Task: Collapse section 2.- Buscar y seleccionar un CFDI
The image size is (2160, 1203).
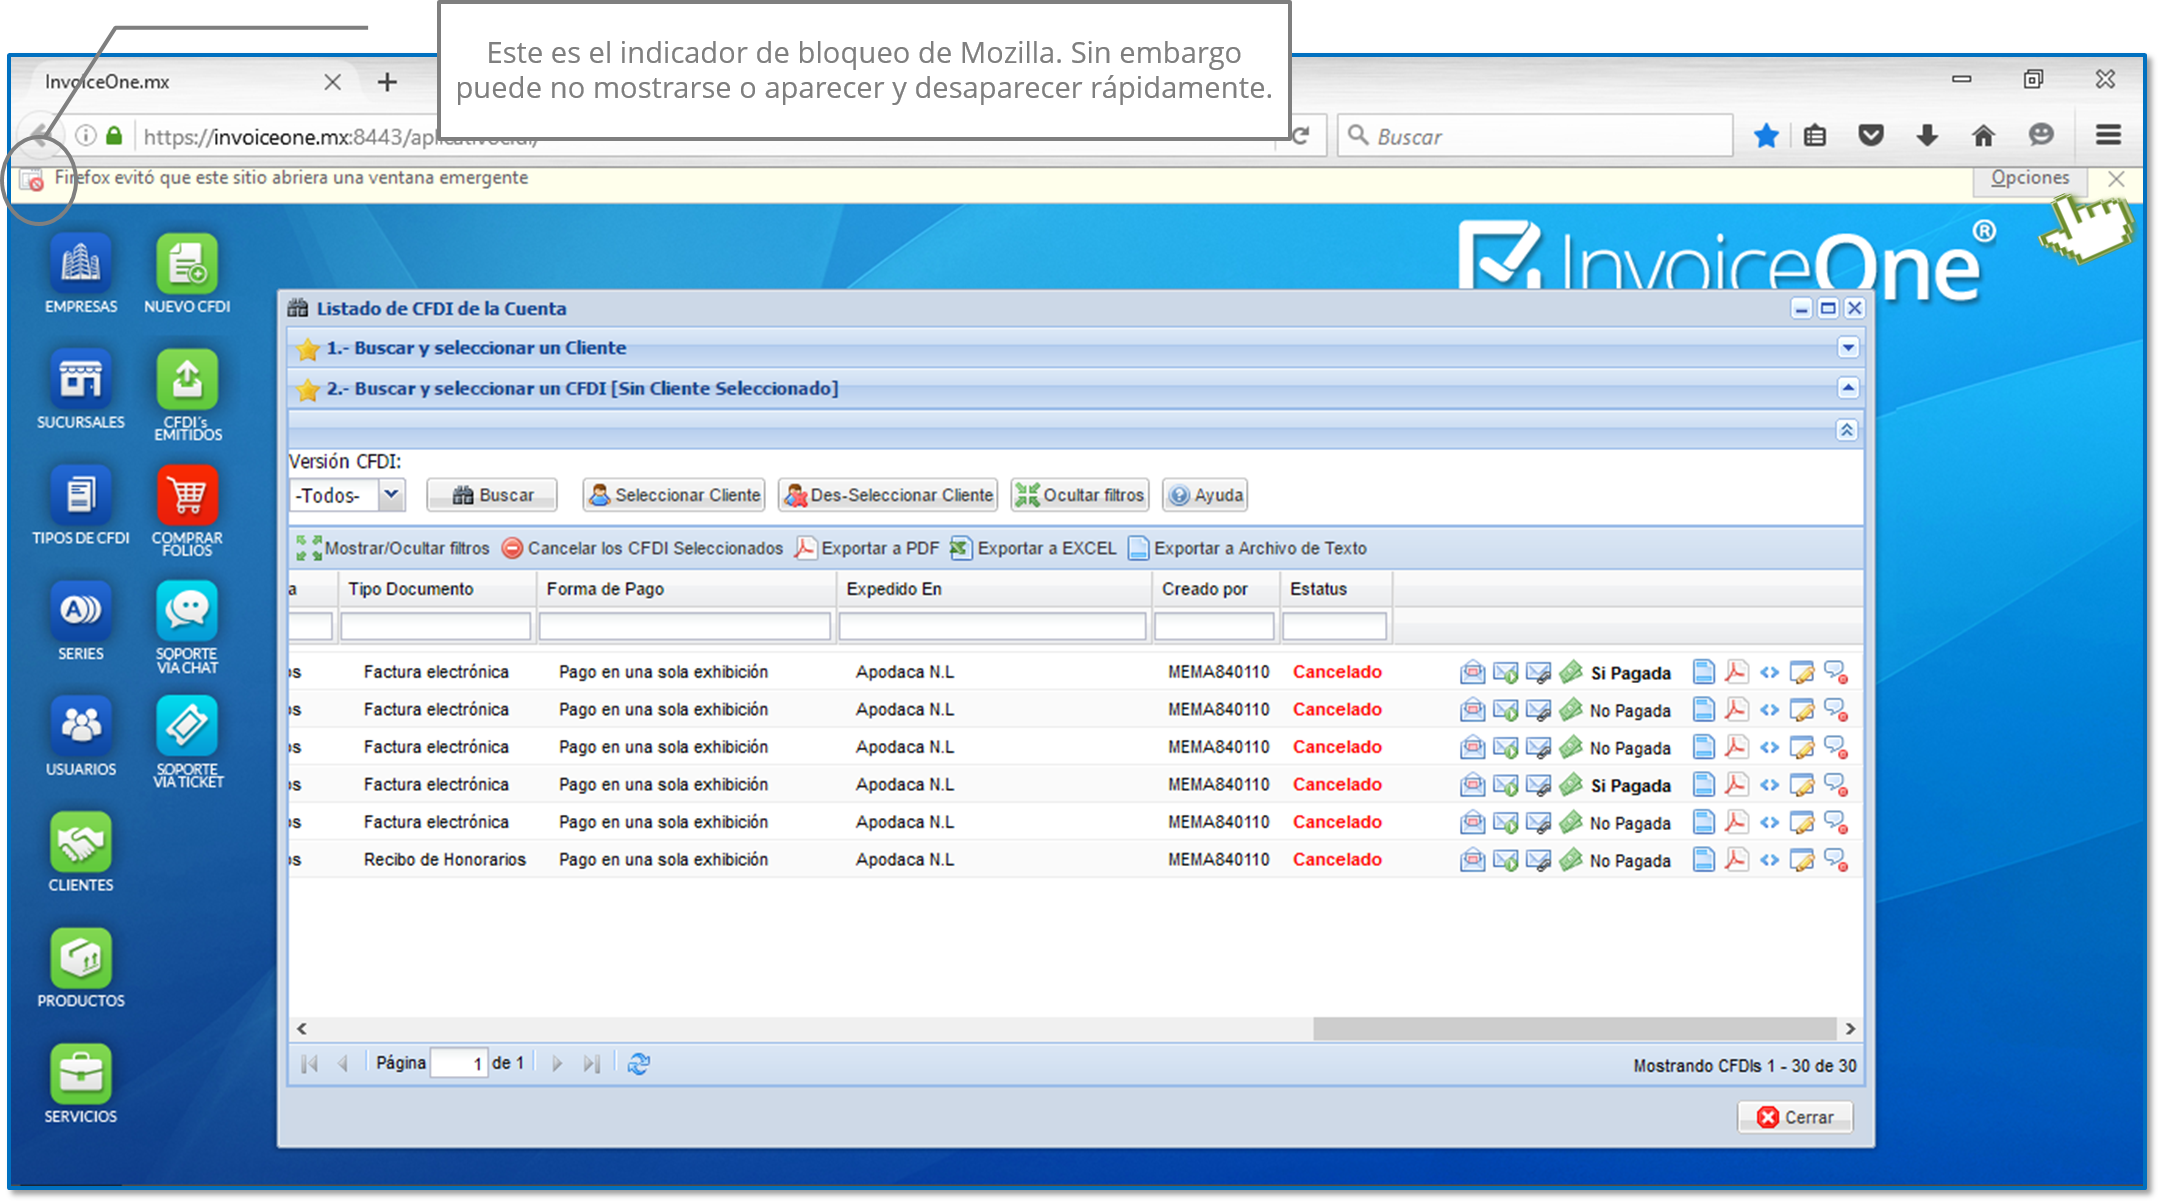Action: click(x=1847, y=387)
